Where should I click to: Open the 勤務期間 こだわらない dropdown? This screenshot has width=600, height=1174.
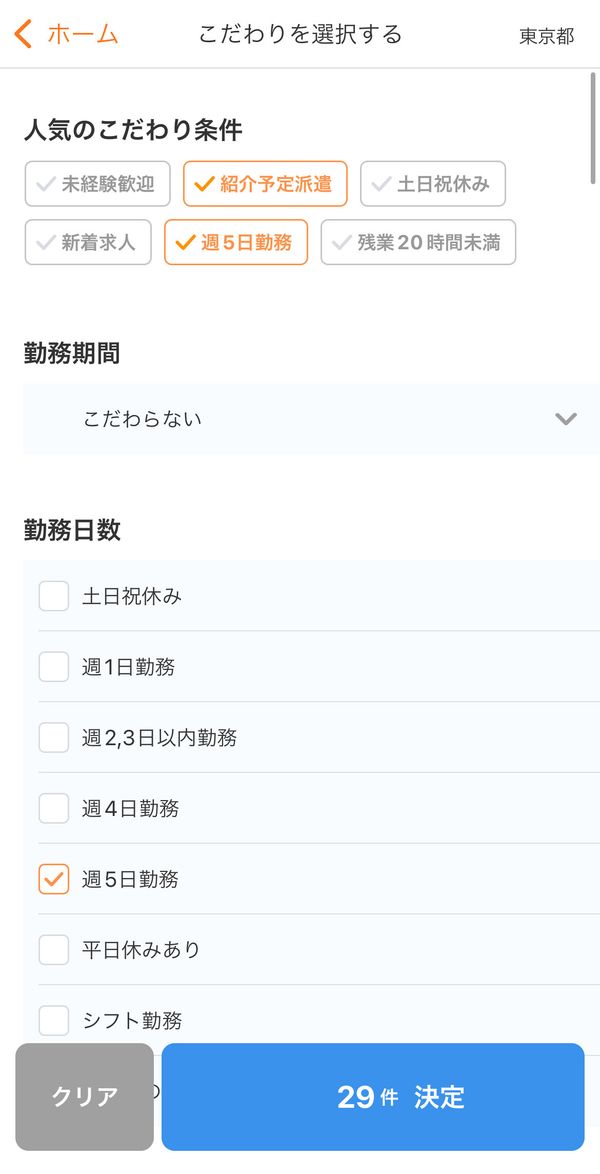(x=312, y=419)
